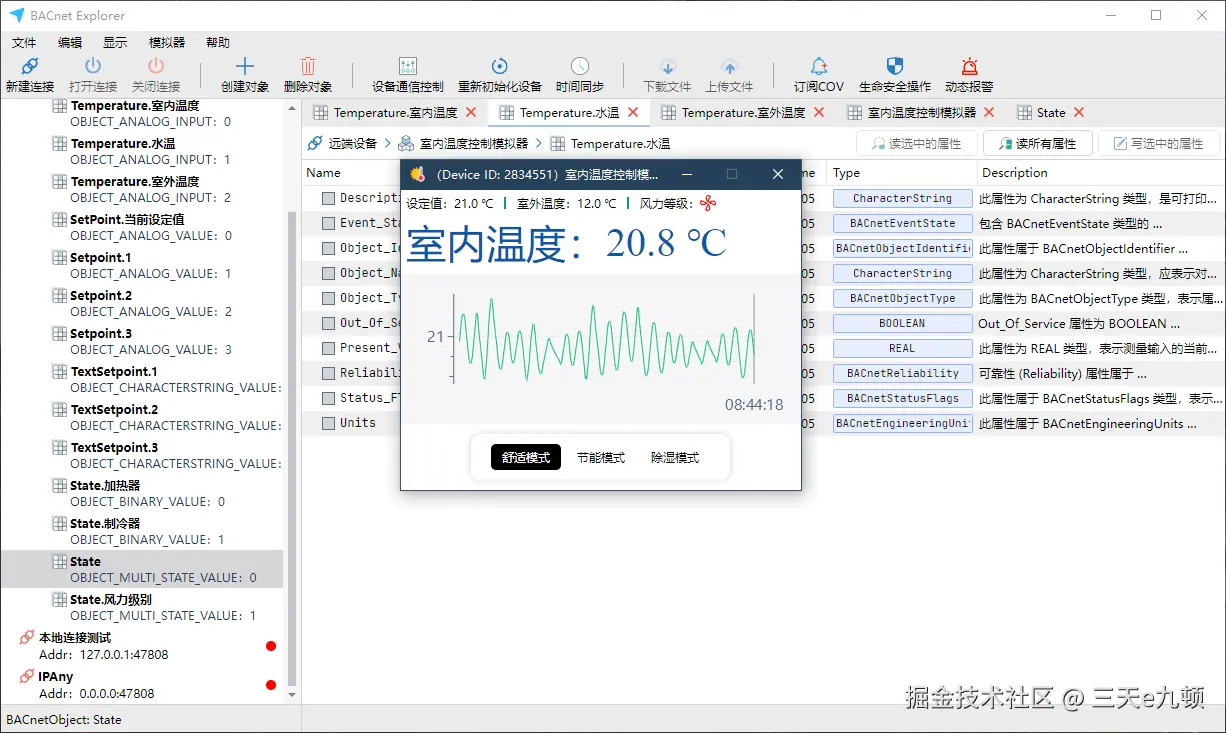Click the 生命安全操作 shield icon

coord(895,66)
